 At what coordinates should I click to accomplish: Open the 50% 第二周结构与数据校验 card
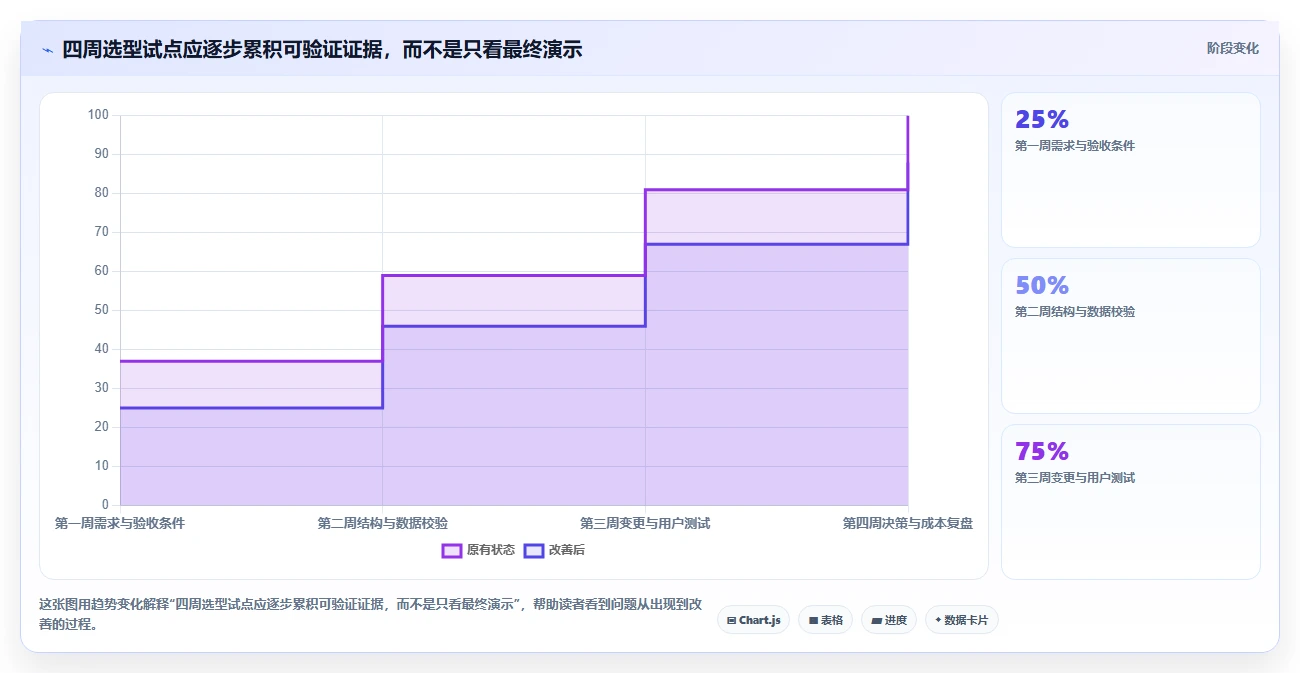pos(1130,336)
